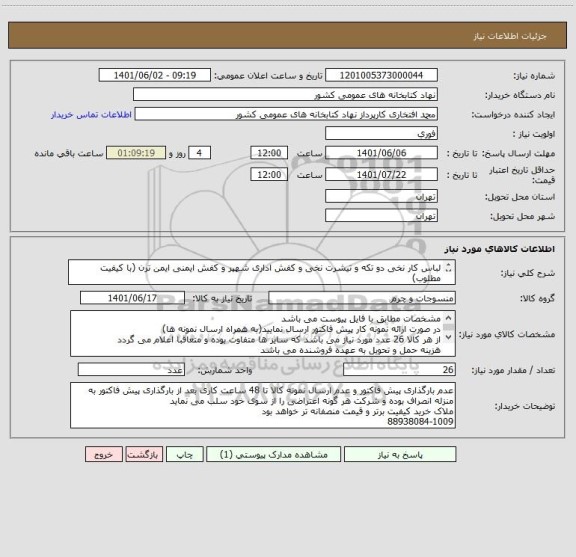
Task: Click the response deadline hour field 12:00
Action: click(x=269, y=153)
